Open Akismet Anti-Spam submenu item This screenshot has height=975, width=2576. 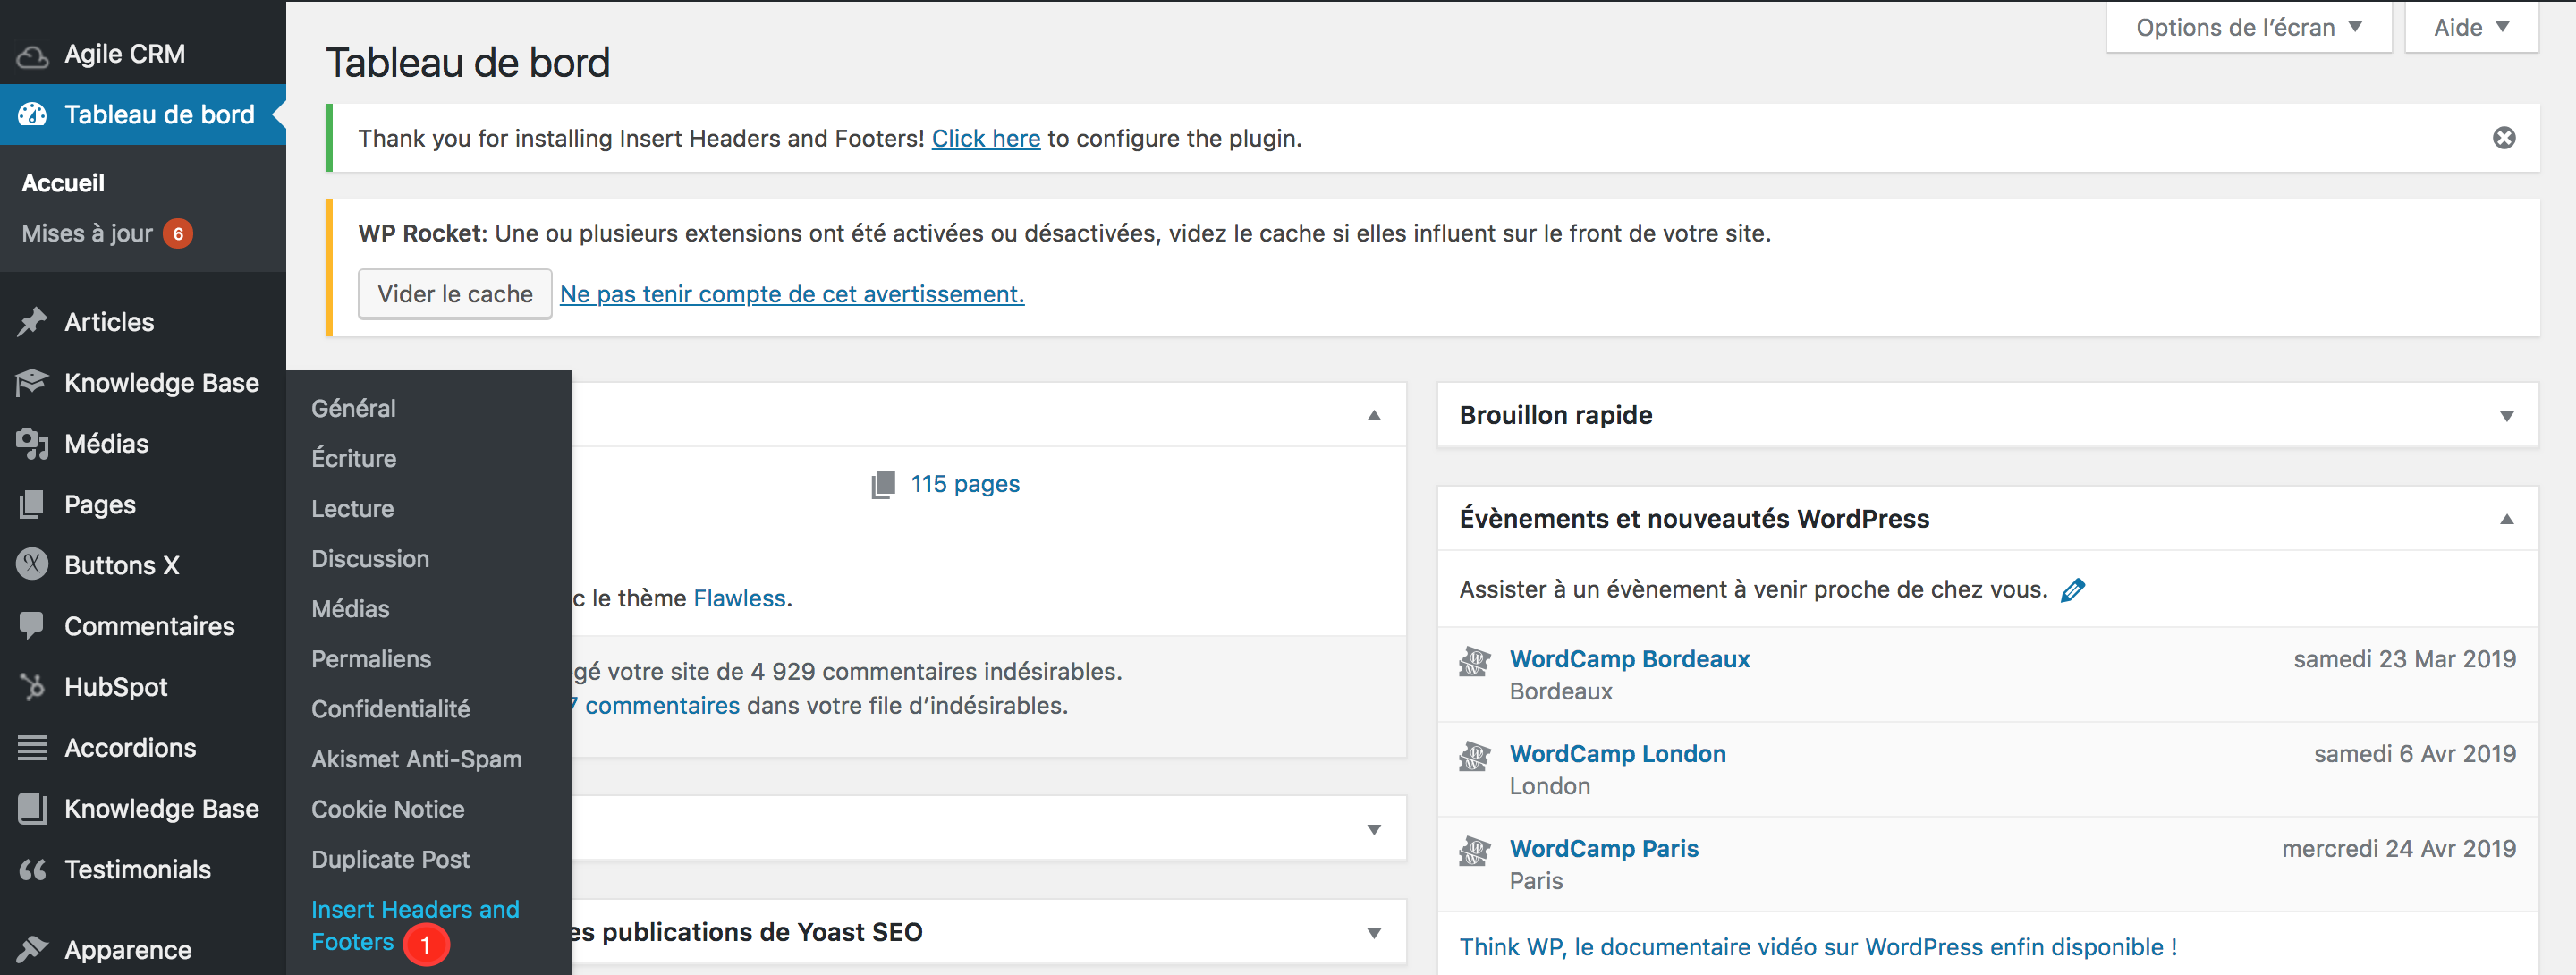tap(416, 759)
